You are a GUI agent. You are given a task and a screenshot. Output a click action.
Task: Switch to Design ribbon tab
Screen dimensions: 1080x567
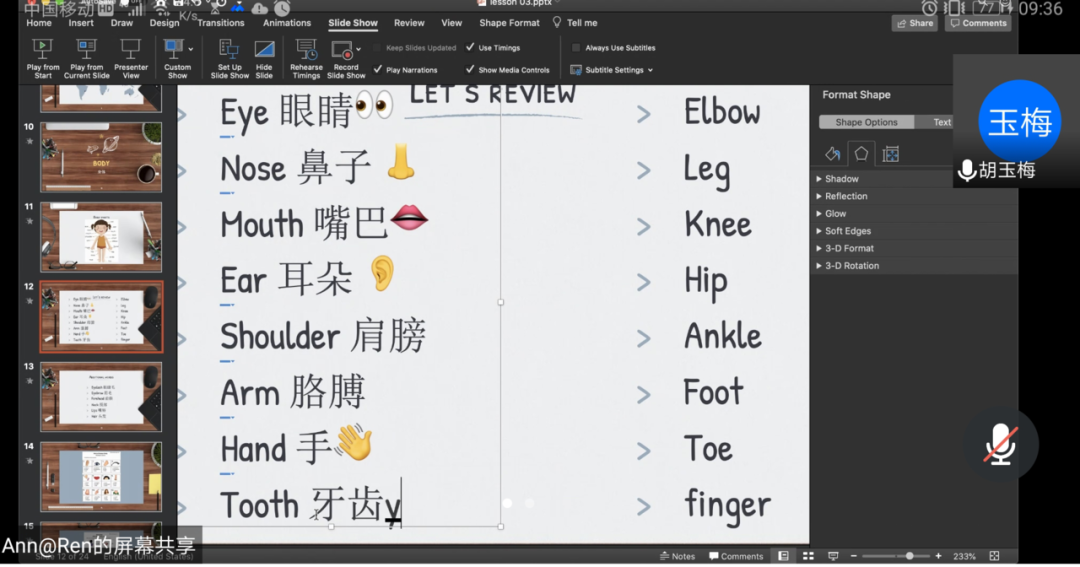point(164,23)
